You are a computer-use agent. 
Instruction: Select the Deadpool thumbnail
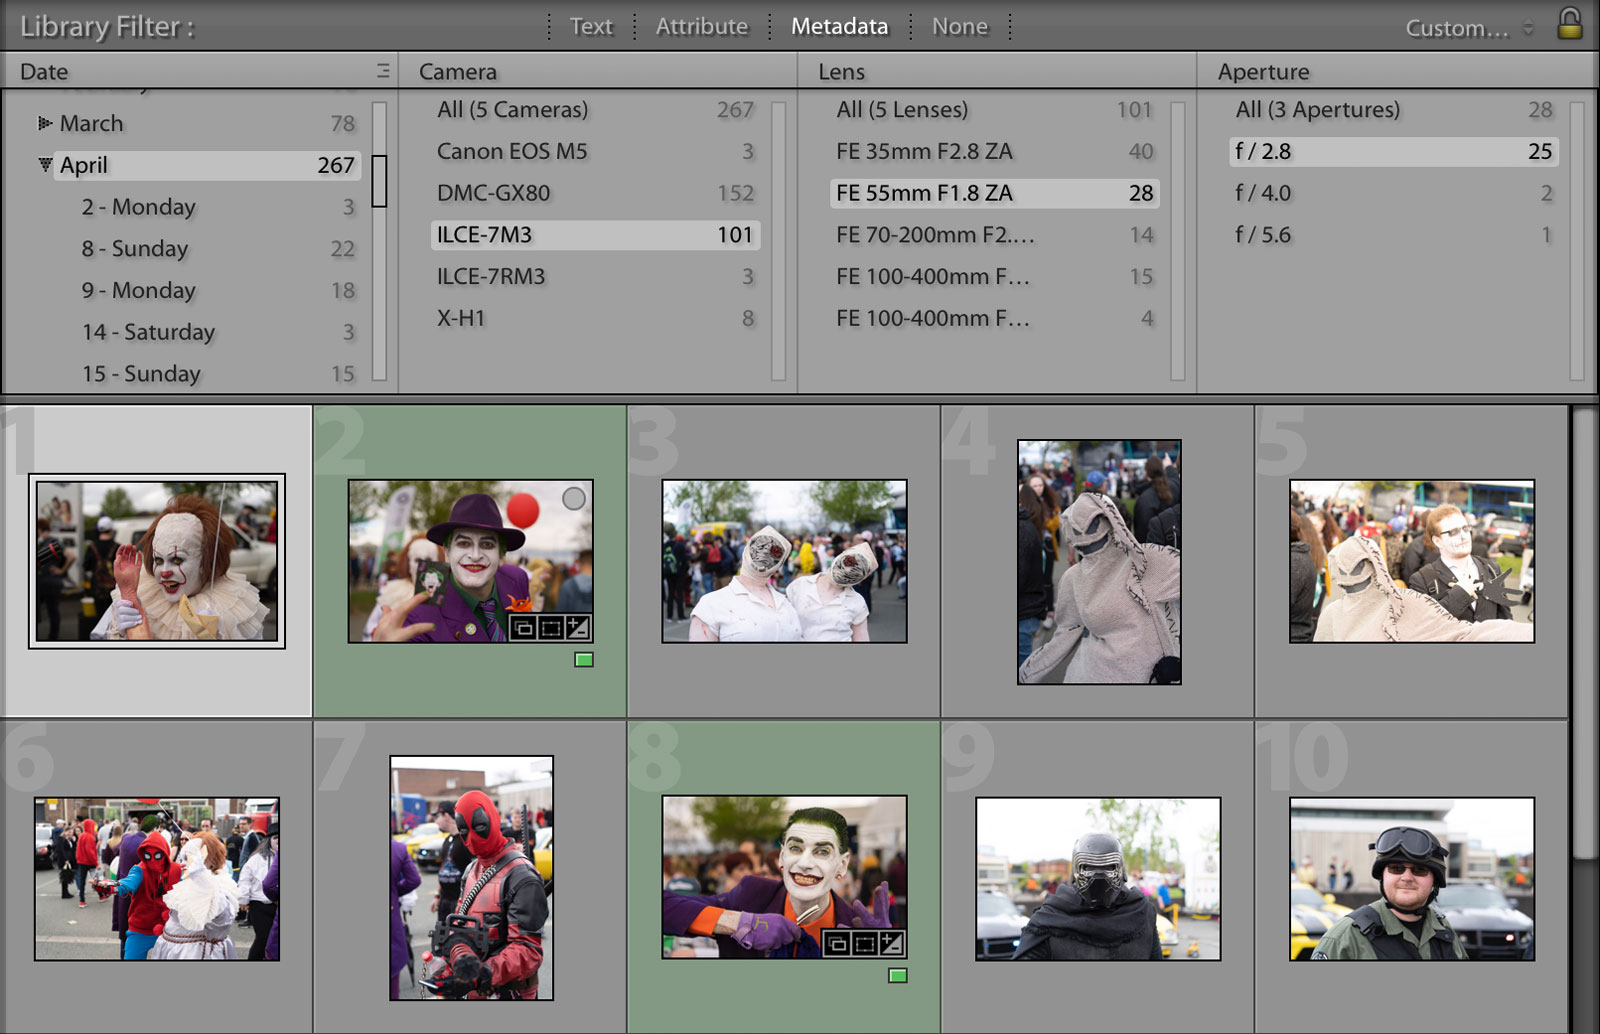(471, 878)
